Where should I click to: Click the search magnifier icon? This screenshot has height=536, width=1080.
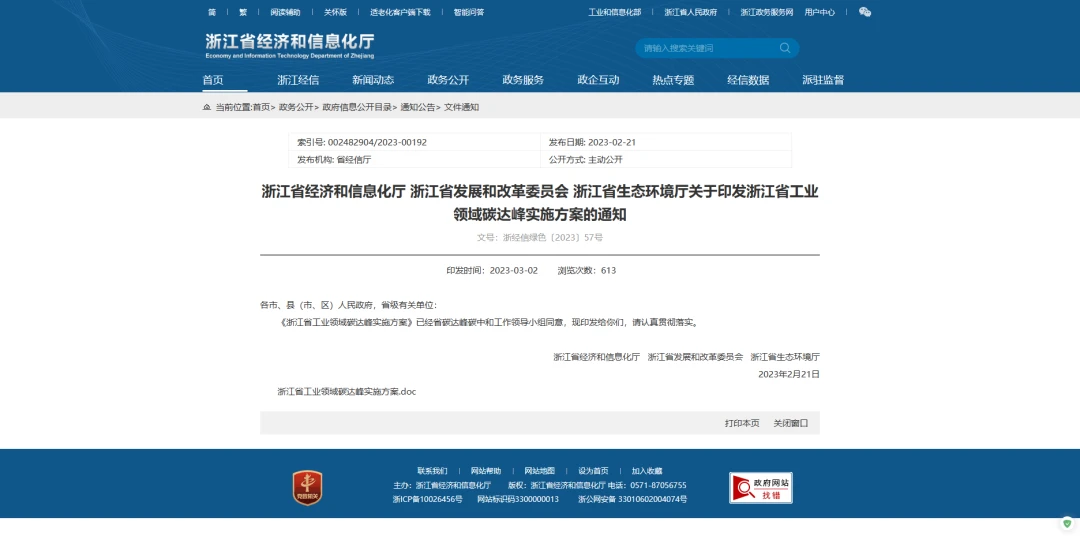click(x=785, y=48)
